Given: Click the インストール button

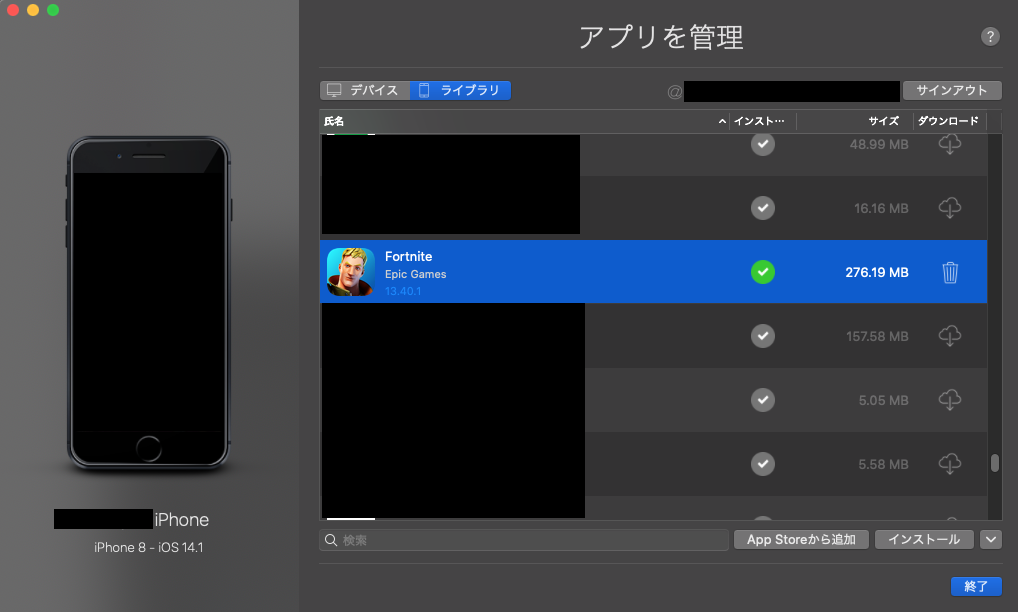Looking at the screenshot, I should point(924,539).
